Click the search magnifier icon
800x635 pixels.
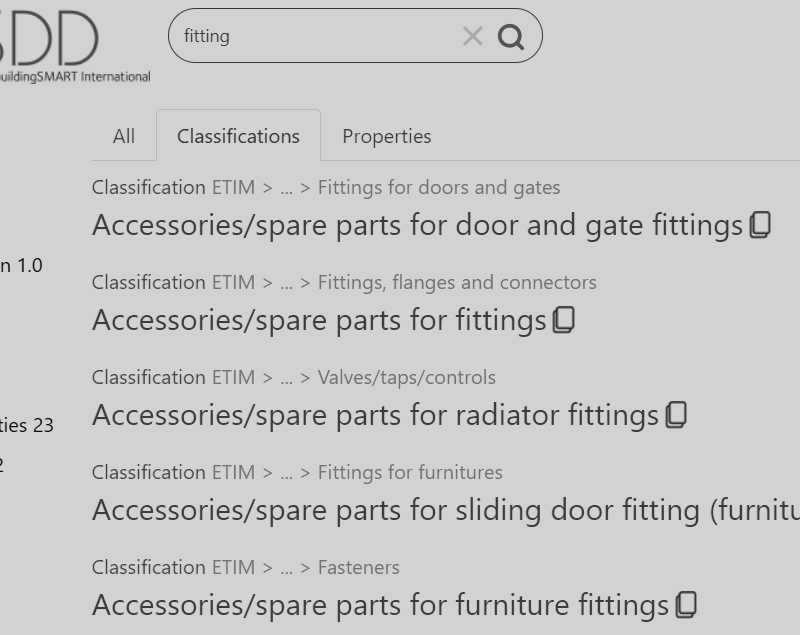click(x=511, y=37)
